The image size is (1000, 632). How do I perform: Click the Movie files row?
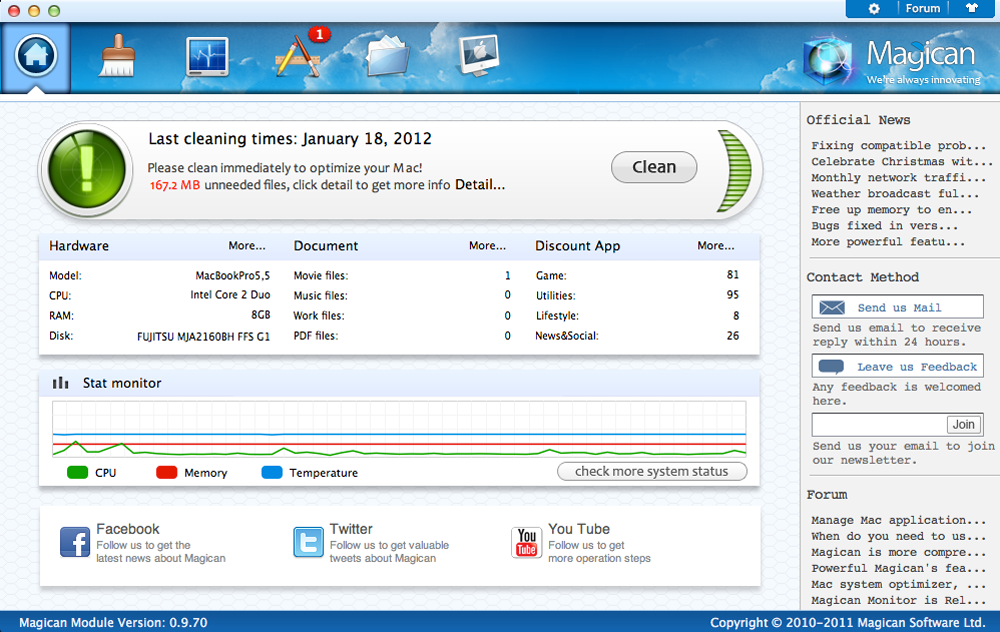click(x=402, y=276)
